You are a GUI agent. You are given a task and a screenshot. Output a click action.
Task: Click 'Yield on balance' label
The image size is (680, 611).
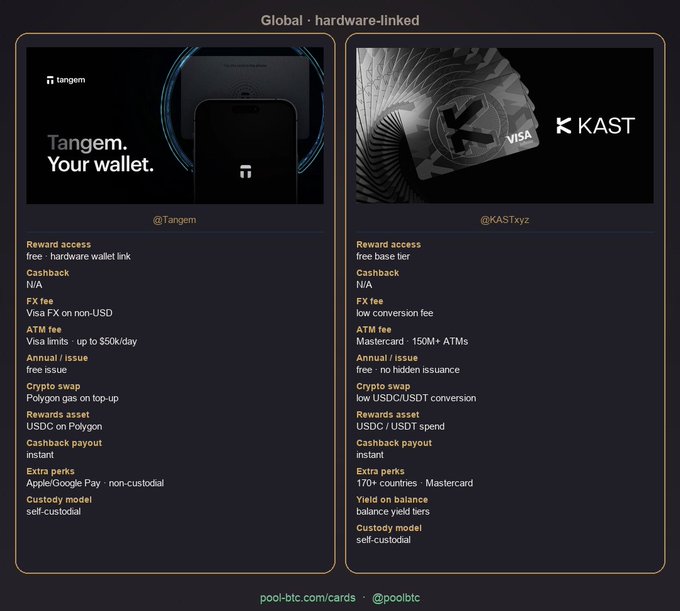[392, 500]
